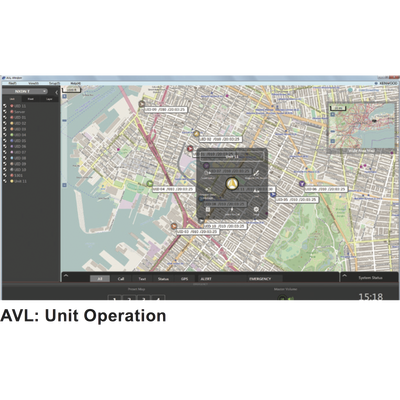
Task: Filter log by Status tab
Action: coord(163,279)
